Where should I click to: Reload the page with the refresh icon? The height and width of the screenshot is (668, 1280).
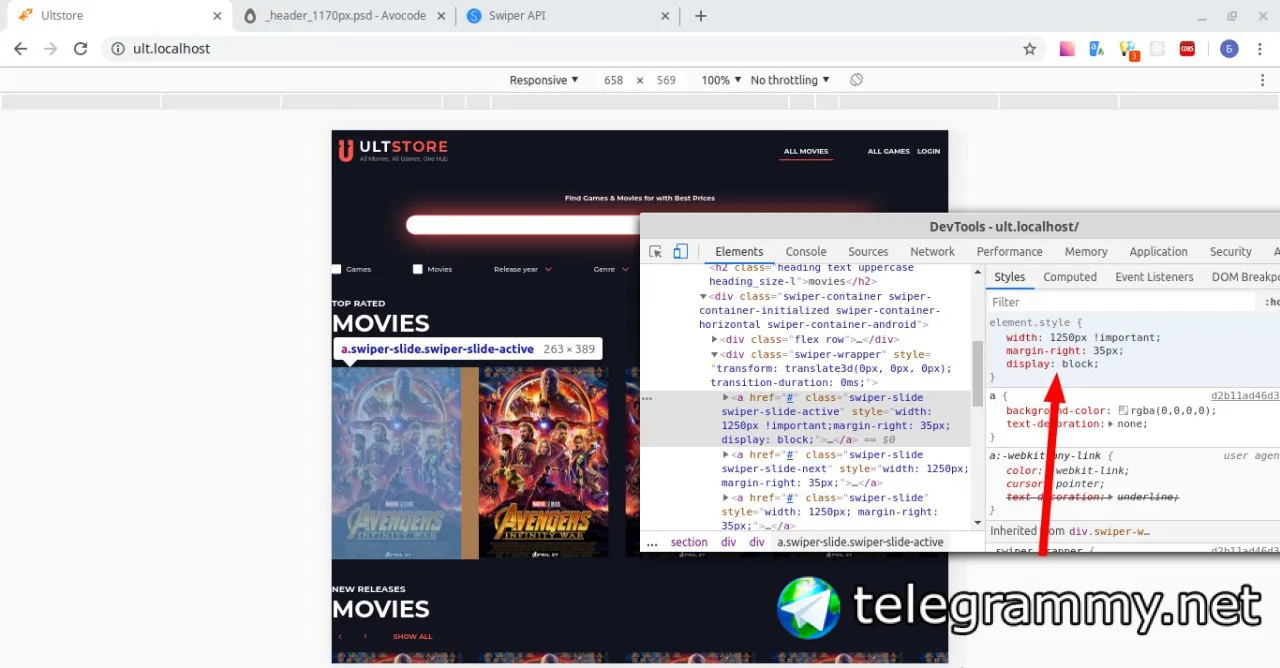point(81,48)
